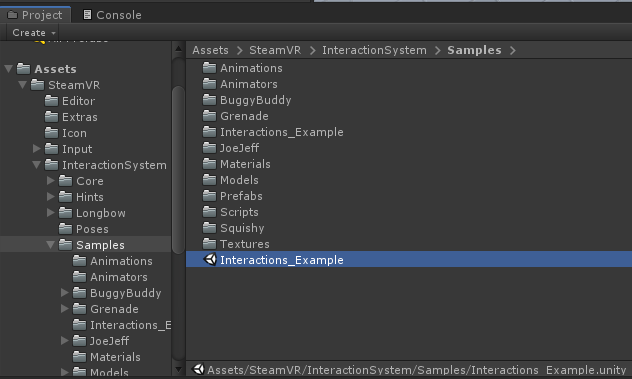632x379 pixels.
Task: Click the asset path in the status footer
Action: click(x=417, y=370)
